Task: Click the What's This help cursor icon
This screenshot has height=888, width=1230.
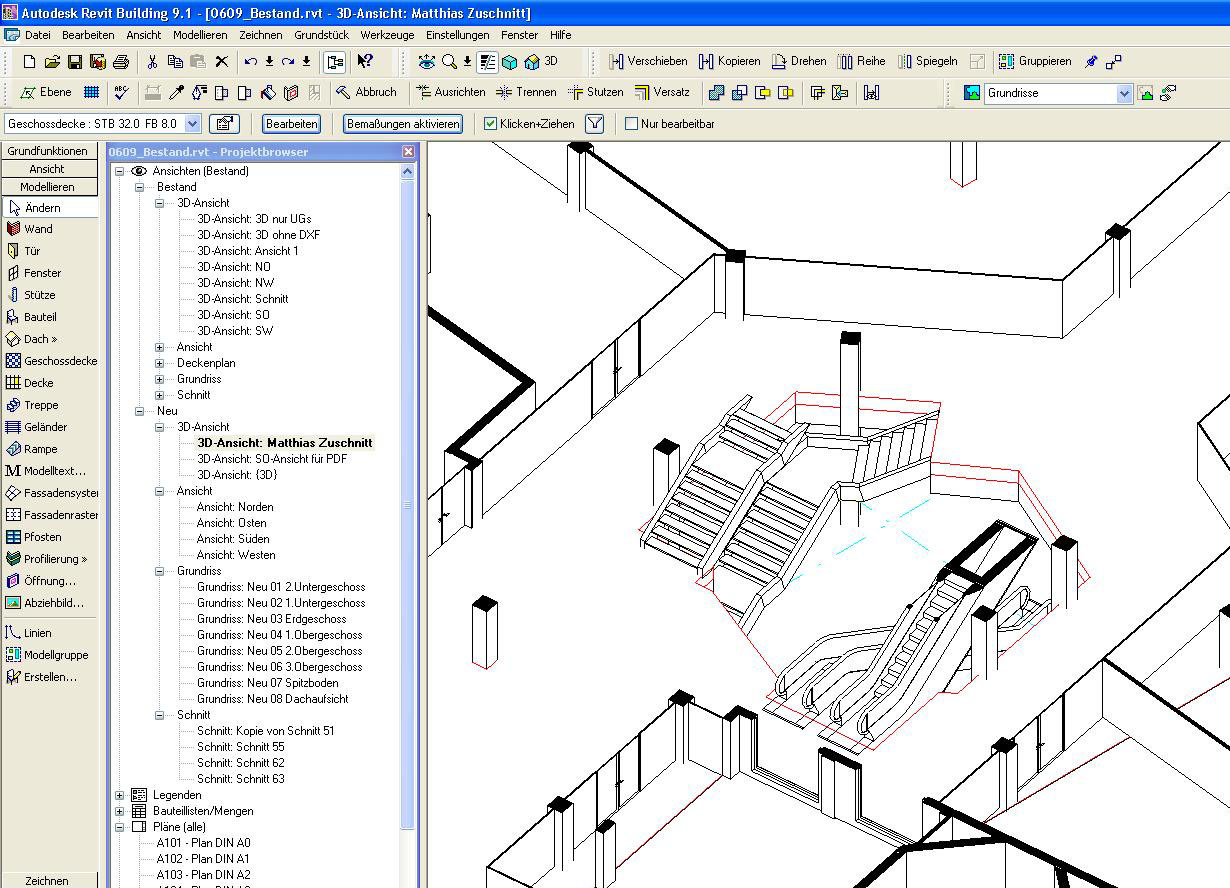Action: [x=365, y=62]
